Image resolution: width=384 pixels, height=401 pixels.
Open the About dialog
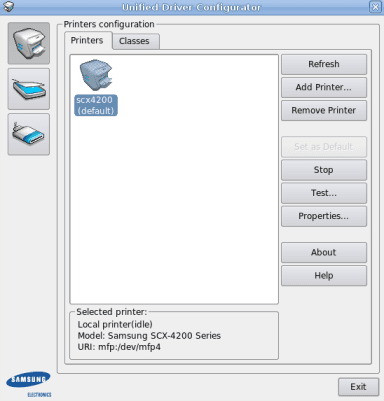(x=324, y=252)
